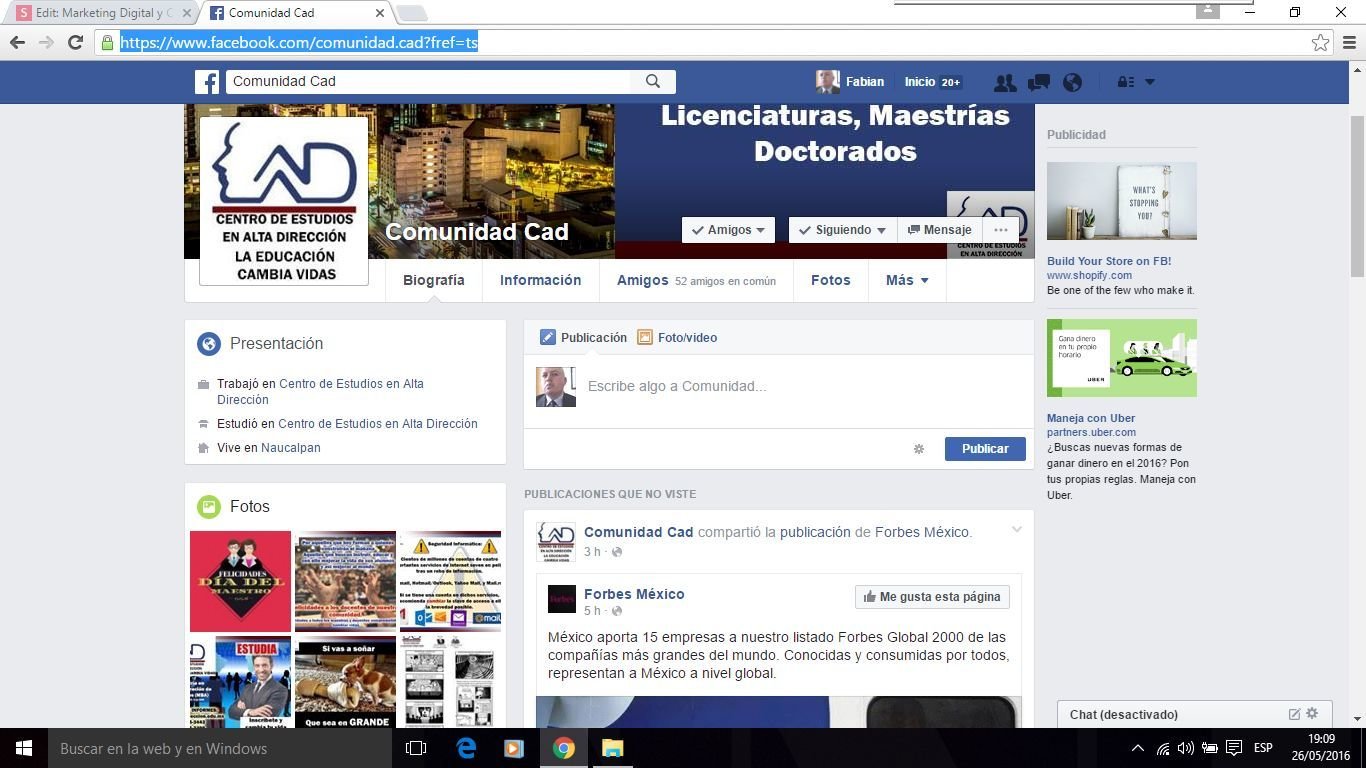
Task: Select Publicación composer tab
Action: pyautogui.click(x=584, y=338)
